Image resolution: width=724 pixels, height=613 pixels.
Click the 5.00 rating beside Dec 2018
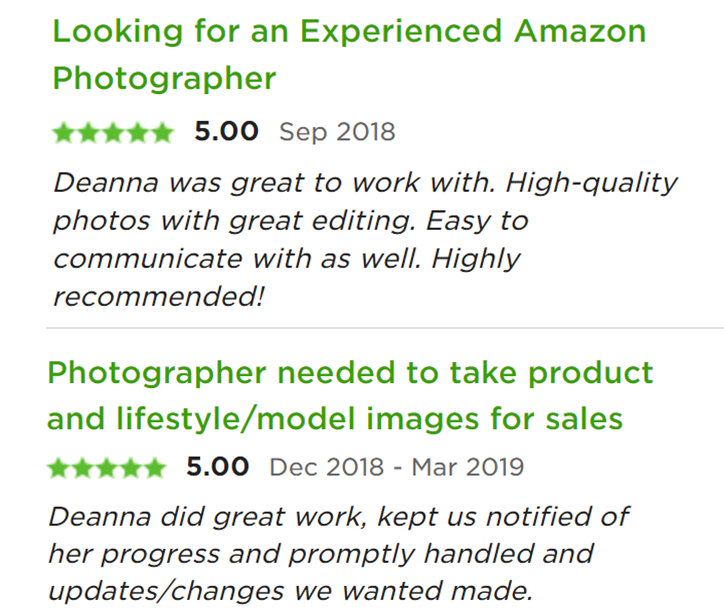pos(217,466)
